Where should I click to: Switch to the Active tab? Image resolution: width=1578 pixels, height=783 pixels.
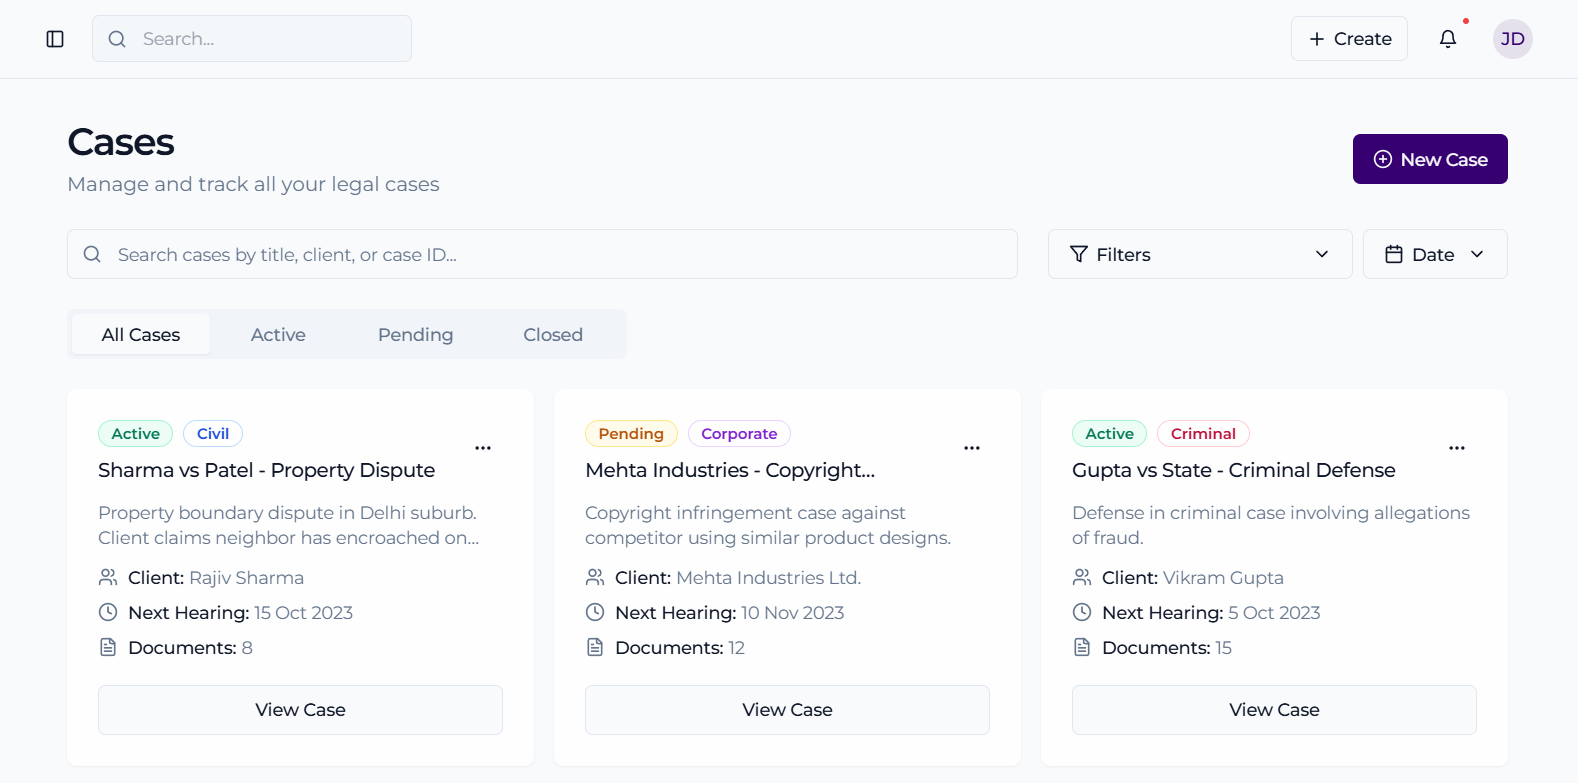[278, 335]
